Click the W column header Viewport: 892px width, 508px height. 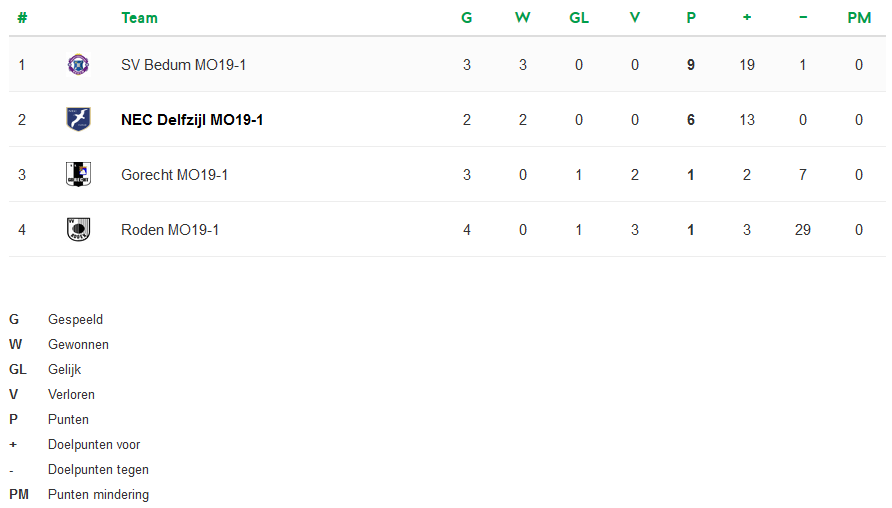pyautogui.click(x=522, y=18)
